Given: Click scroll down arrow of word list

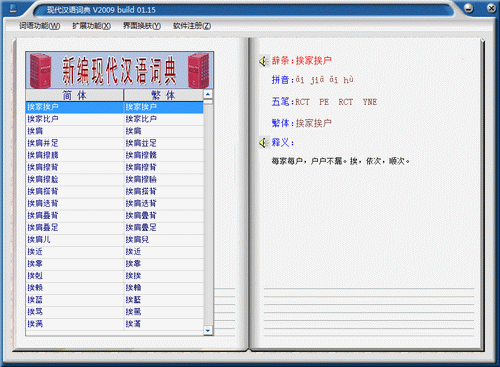Looking at the screenshot, I should coord(208,330).
